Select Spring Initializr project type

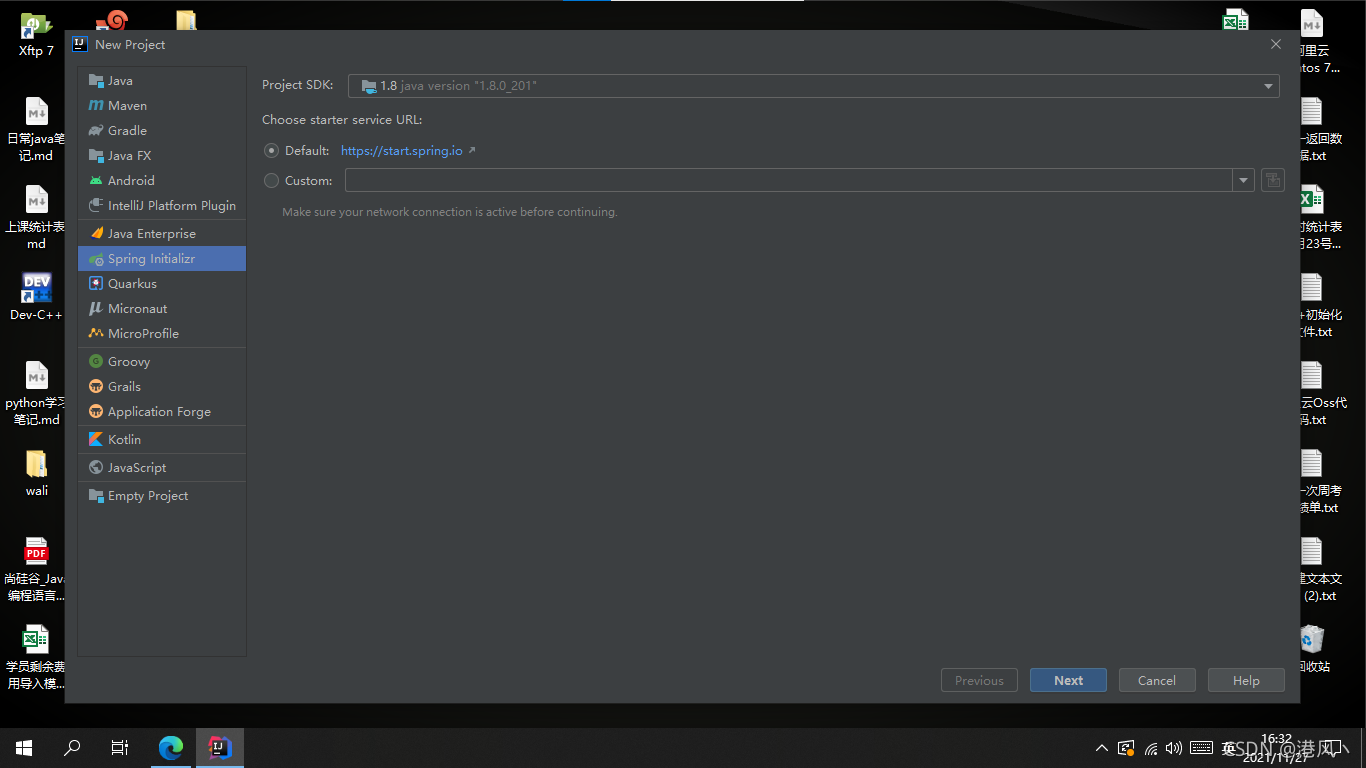tap(162, 259)
